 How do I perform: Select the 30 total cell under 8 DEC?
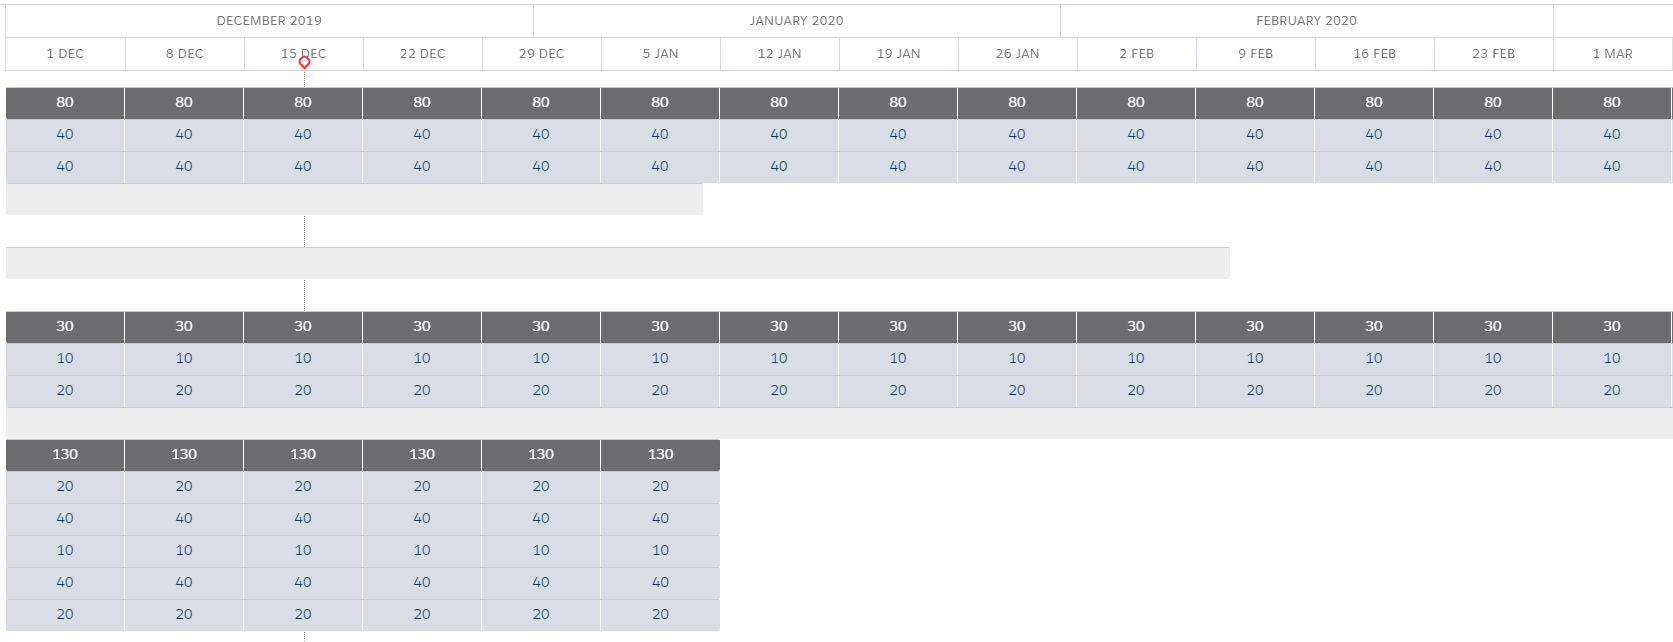click(184, 326)
